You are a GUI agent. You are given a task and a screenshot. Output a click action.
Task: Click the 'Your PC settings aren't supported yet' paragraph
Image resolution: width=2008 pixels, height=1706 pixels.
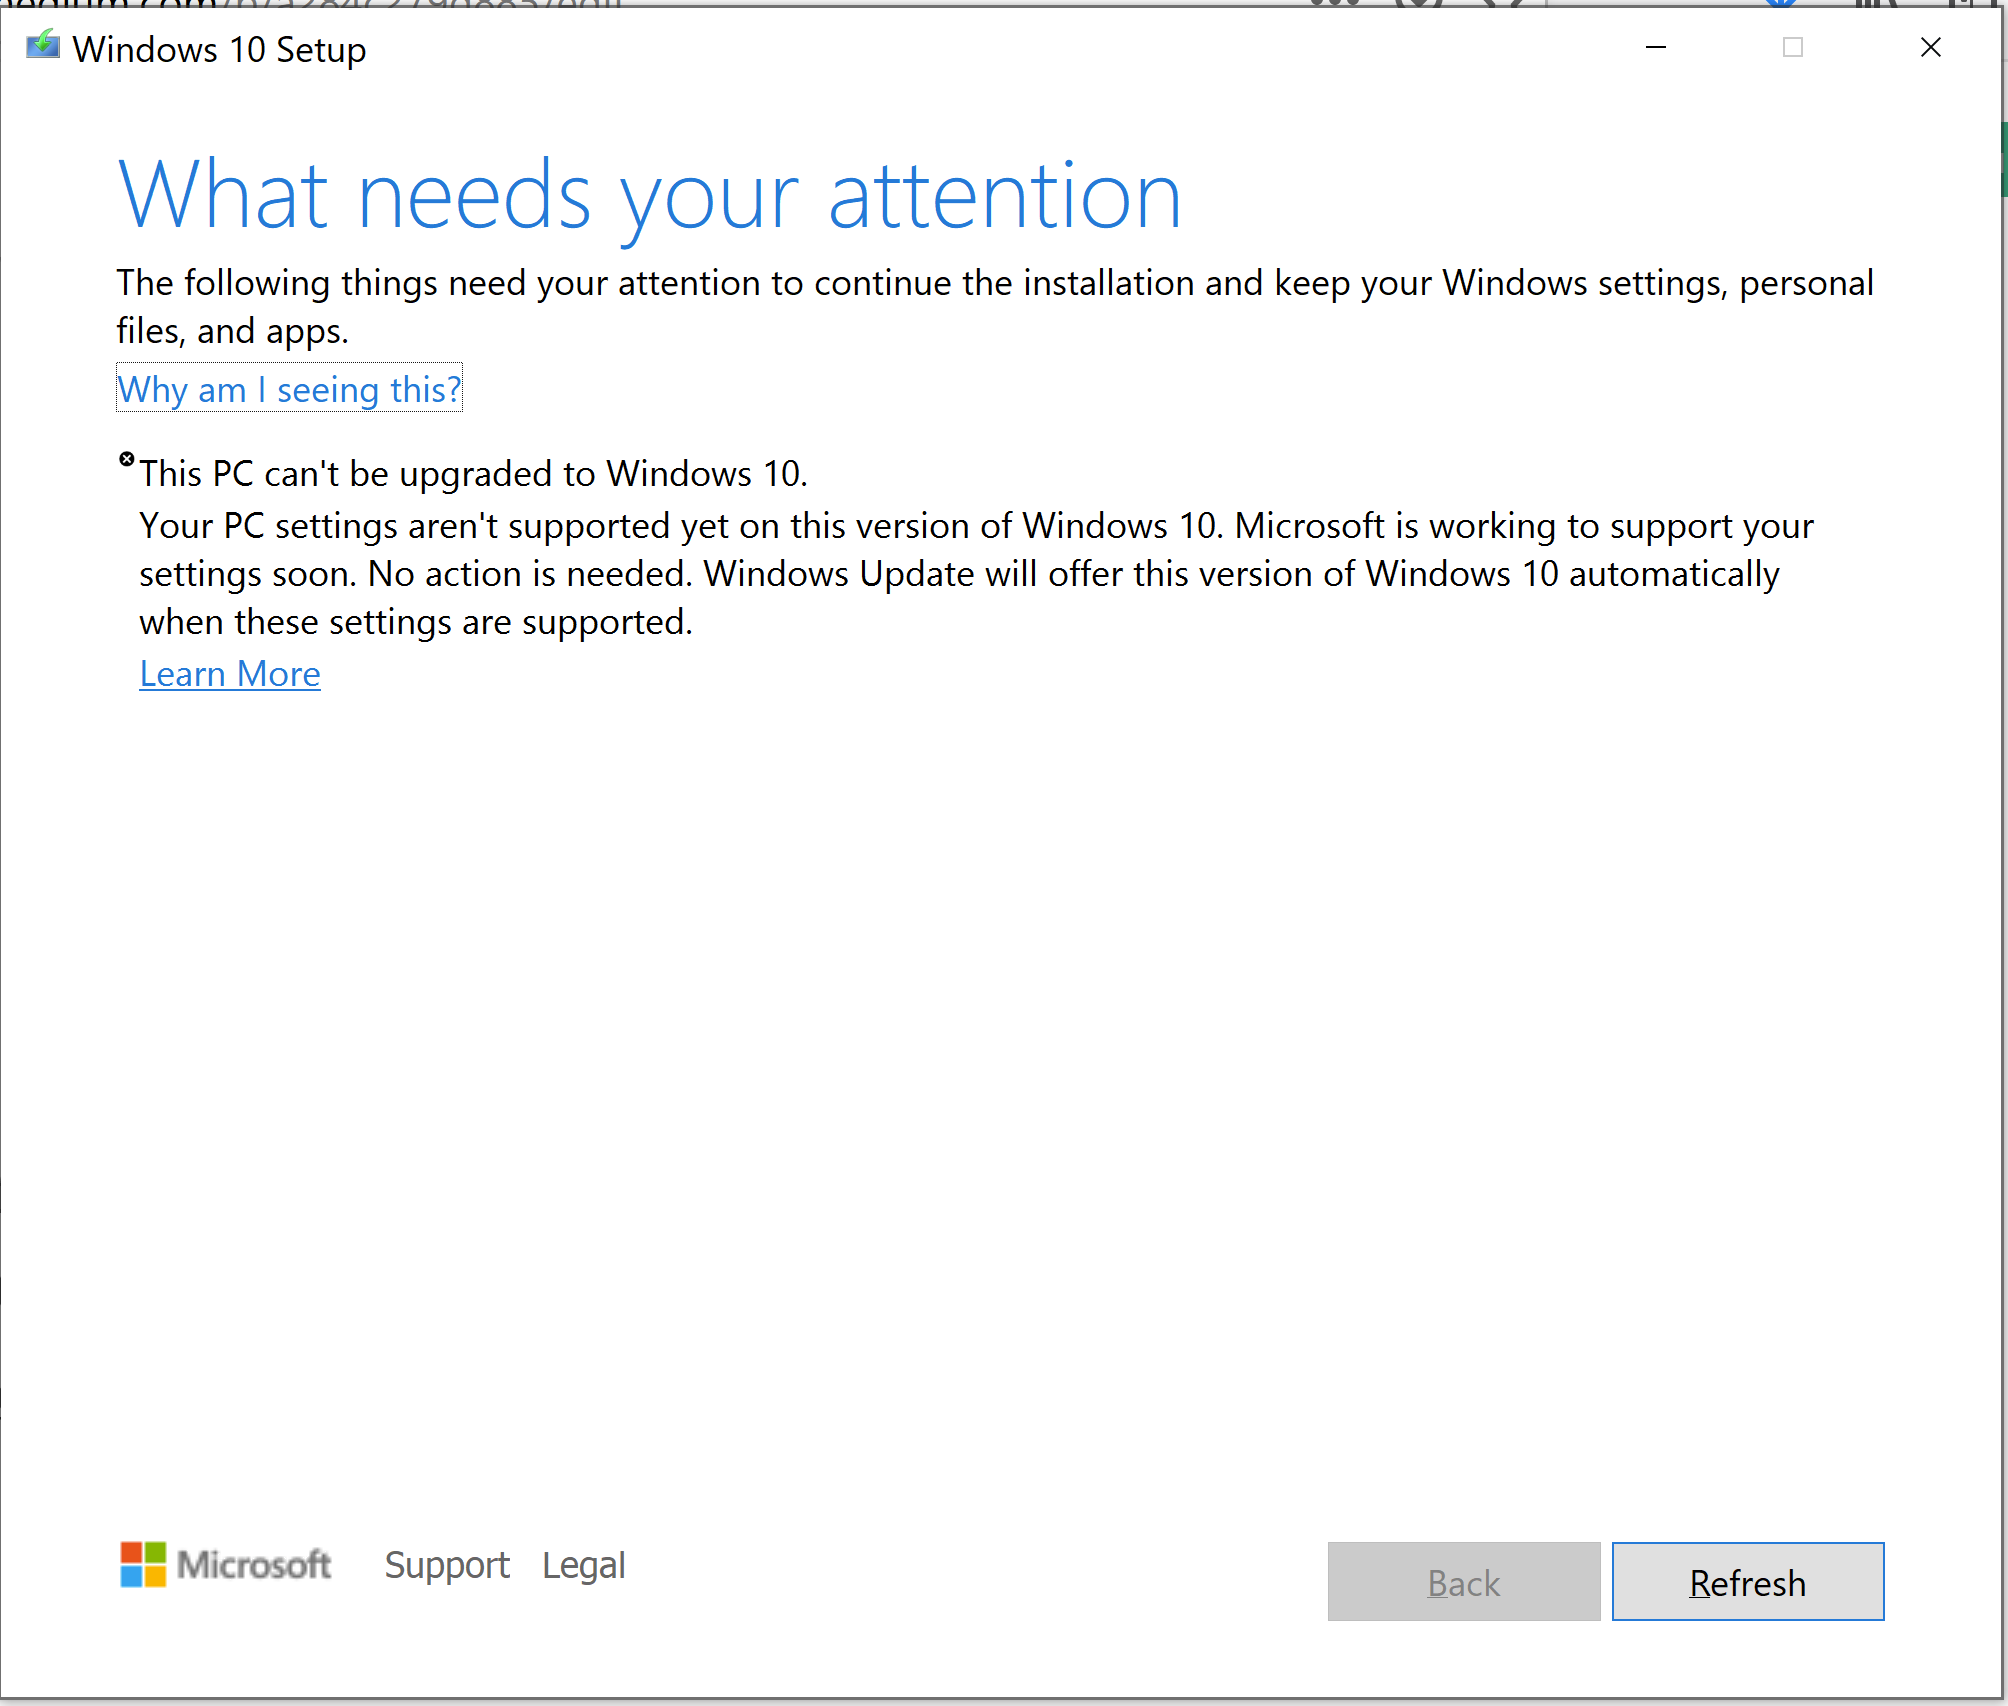coord(976,574)
